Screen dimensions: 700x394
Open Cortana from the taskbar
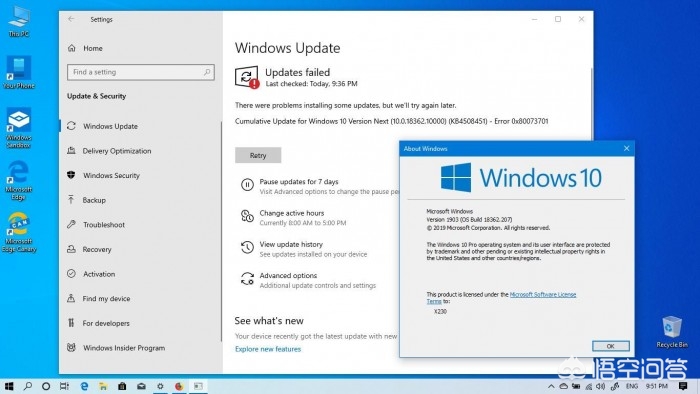pyautogui.click(x=46, y=386)
